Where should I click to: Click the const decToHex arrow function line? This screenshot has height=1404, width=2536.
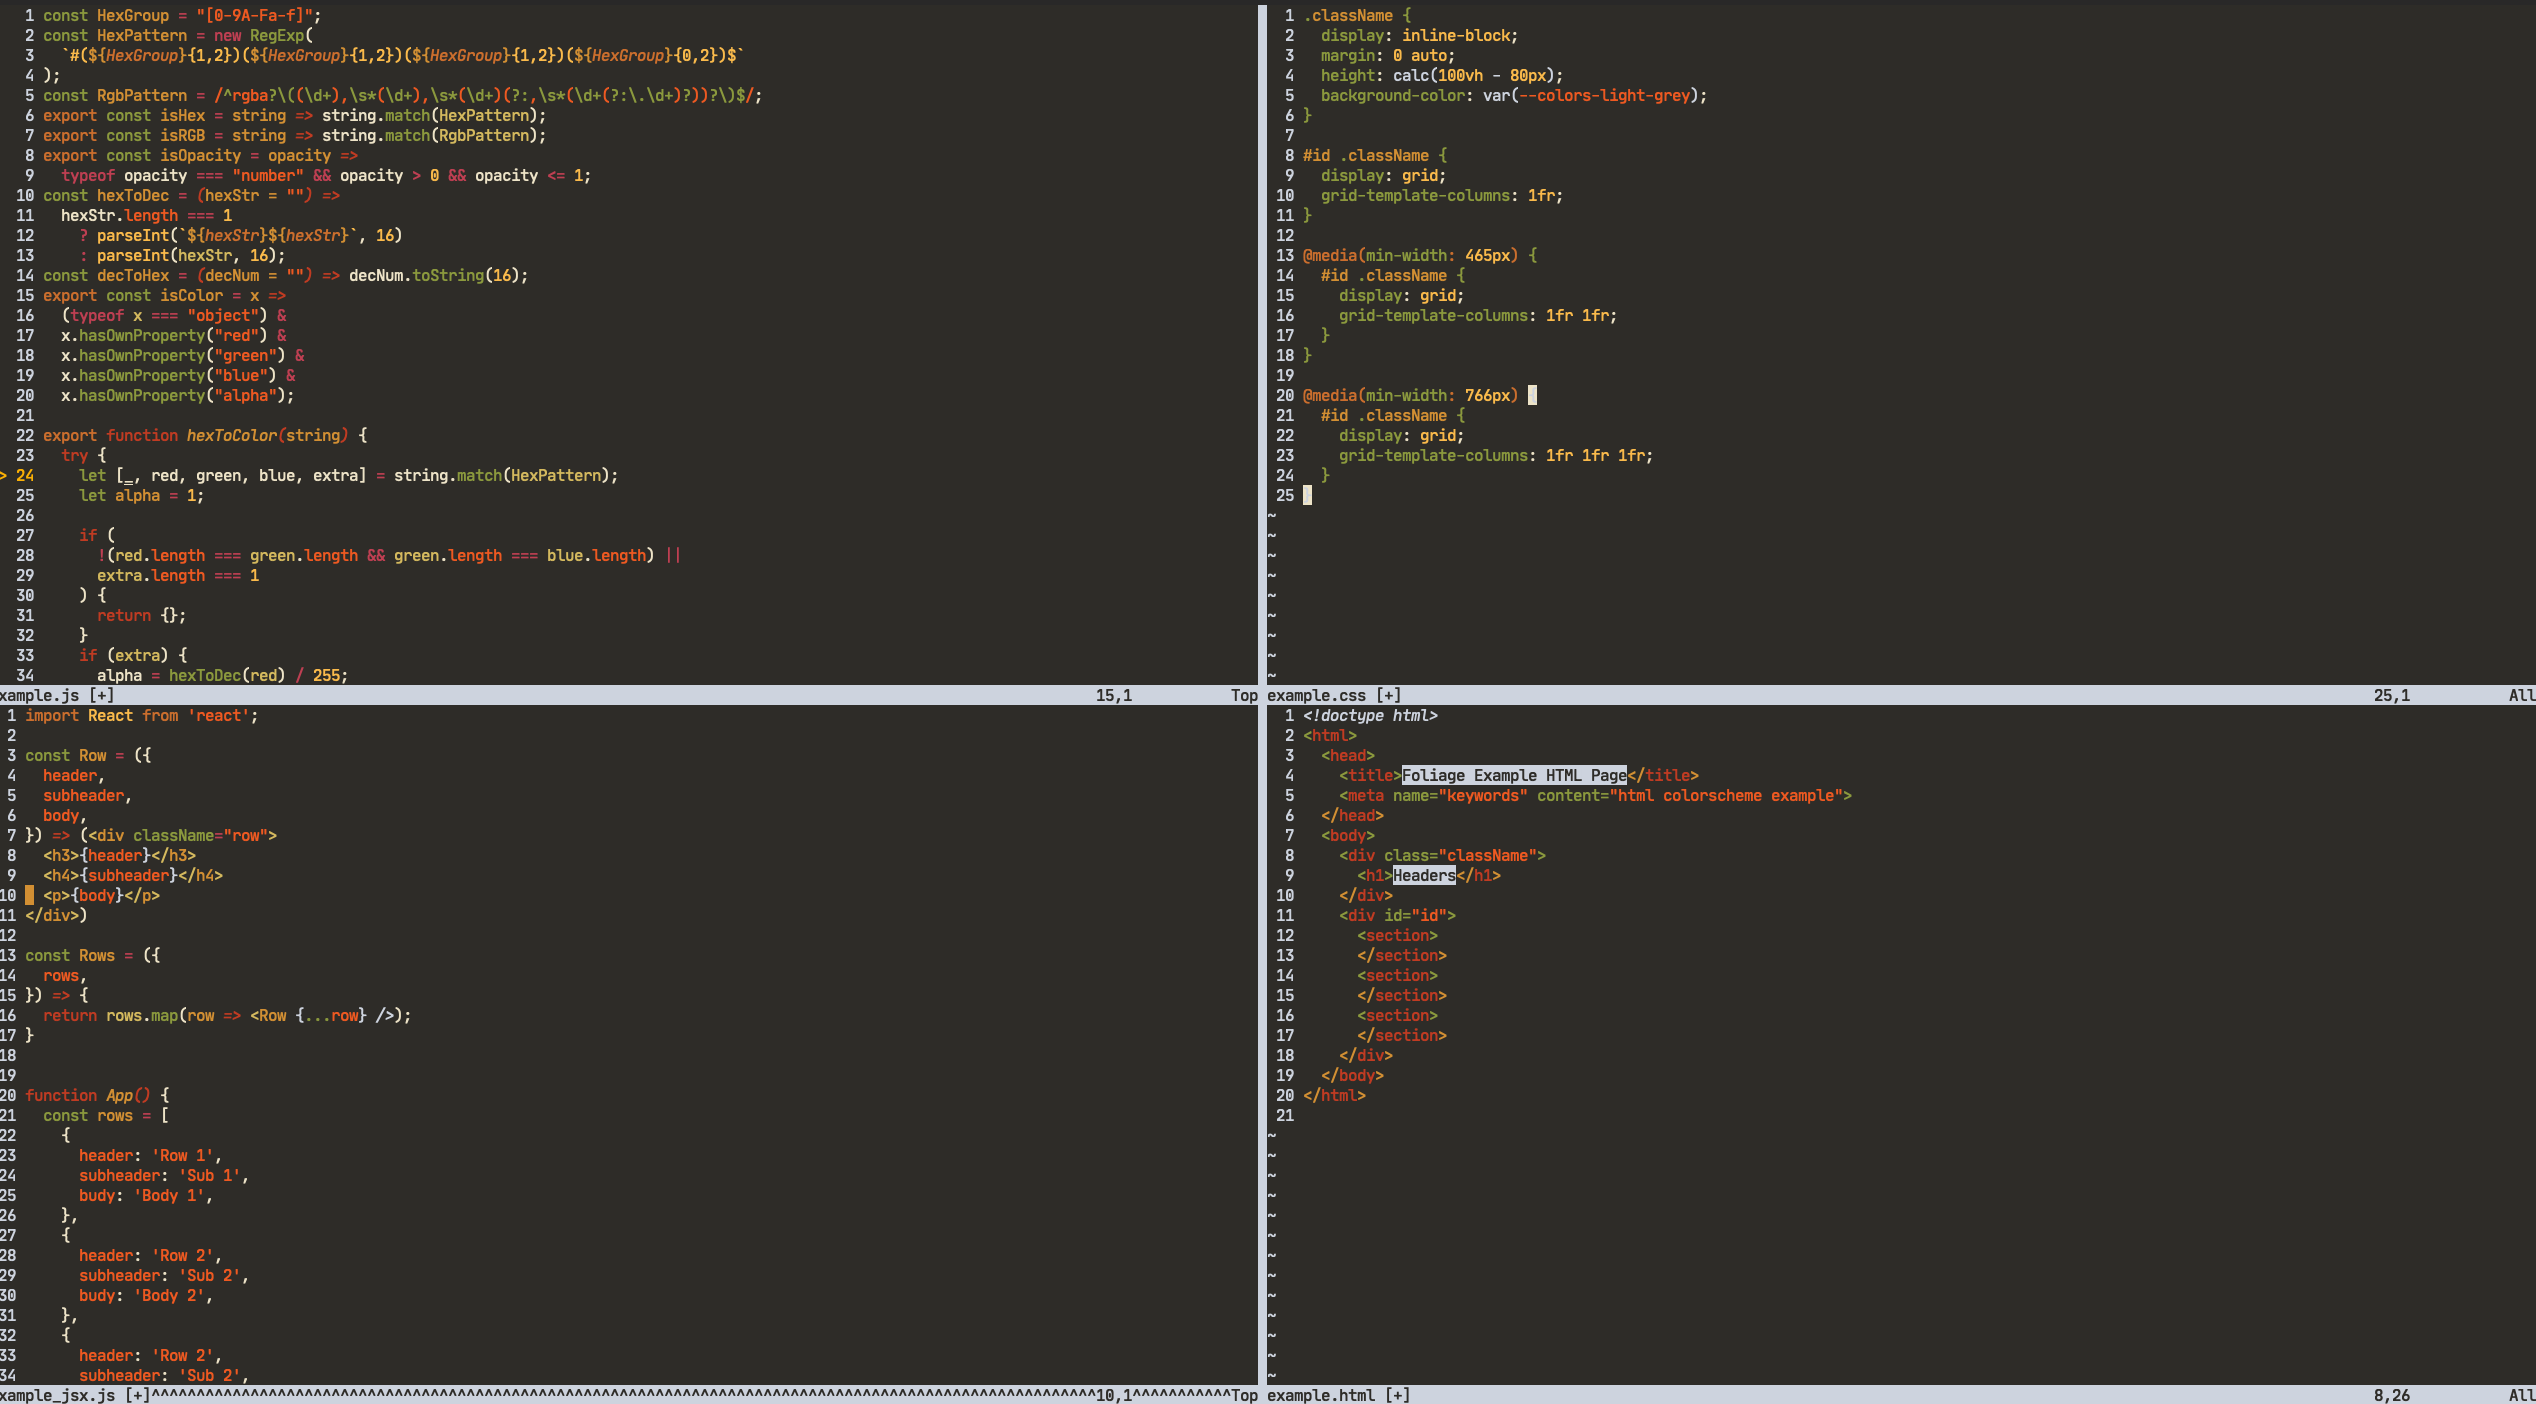tap(285, 275)
